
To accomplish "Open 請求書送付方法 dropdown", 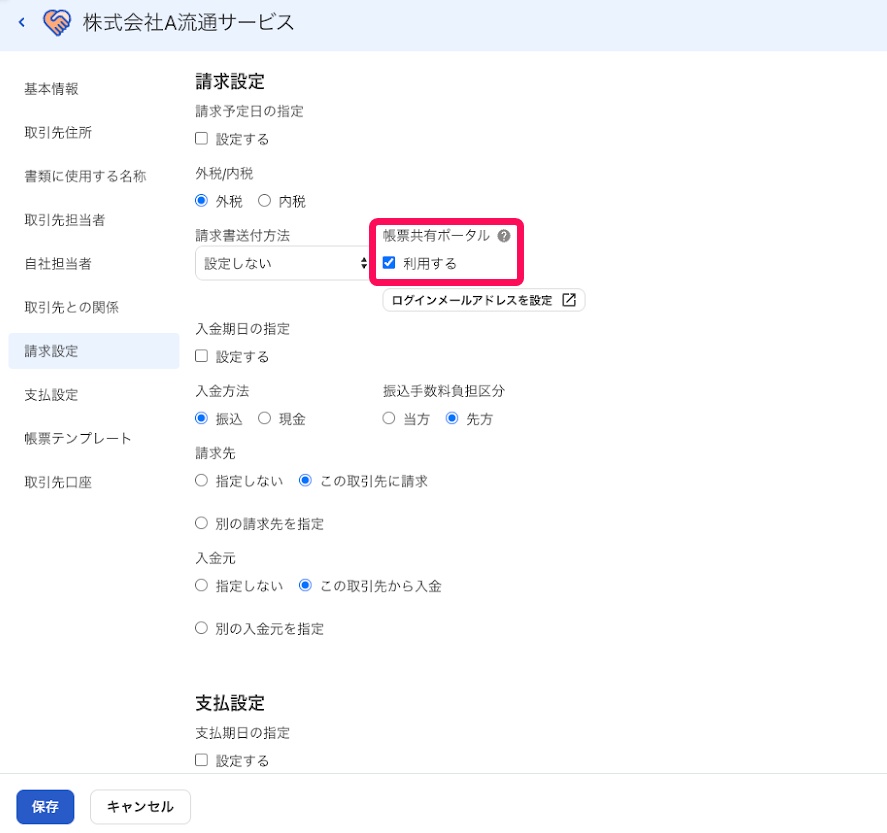I will (282, 264).
